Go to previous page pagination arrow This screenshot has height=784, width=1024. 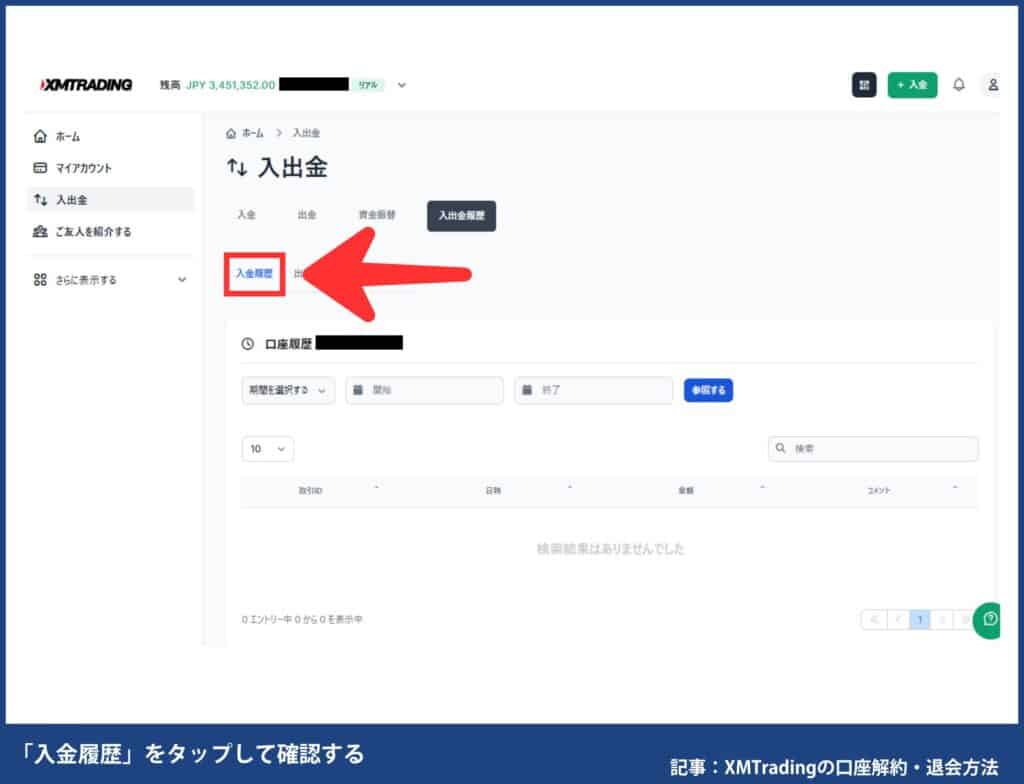(898, 619)
